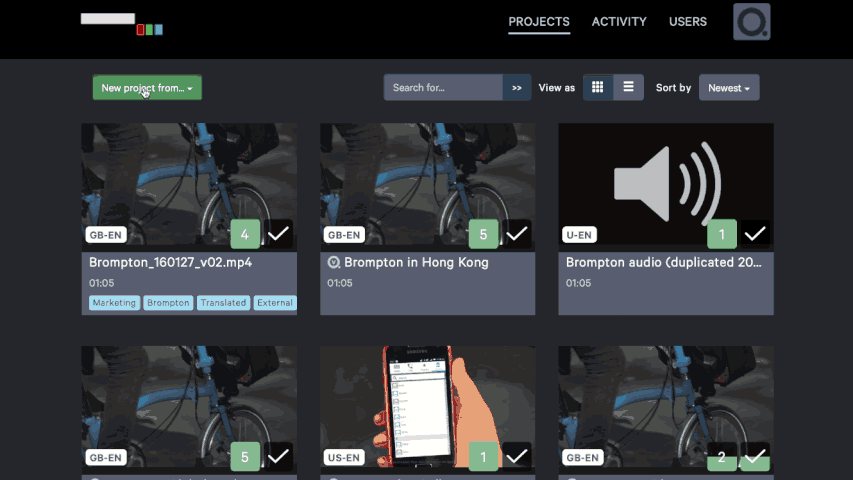Screen dimensions: 853x480
Task: Click 01:05 duration under Brompton audio
Action: pyautogui.click(x=578, y=283)
